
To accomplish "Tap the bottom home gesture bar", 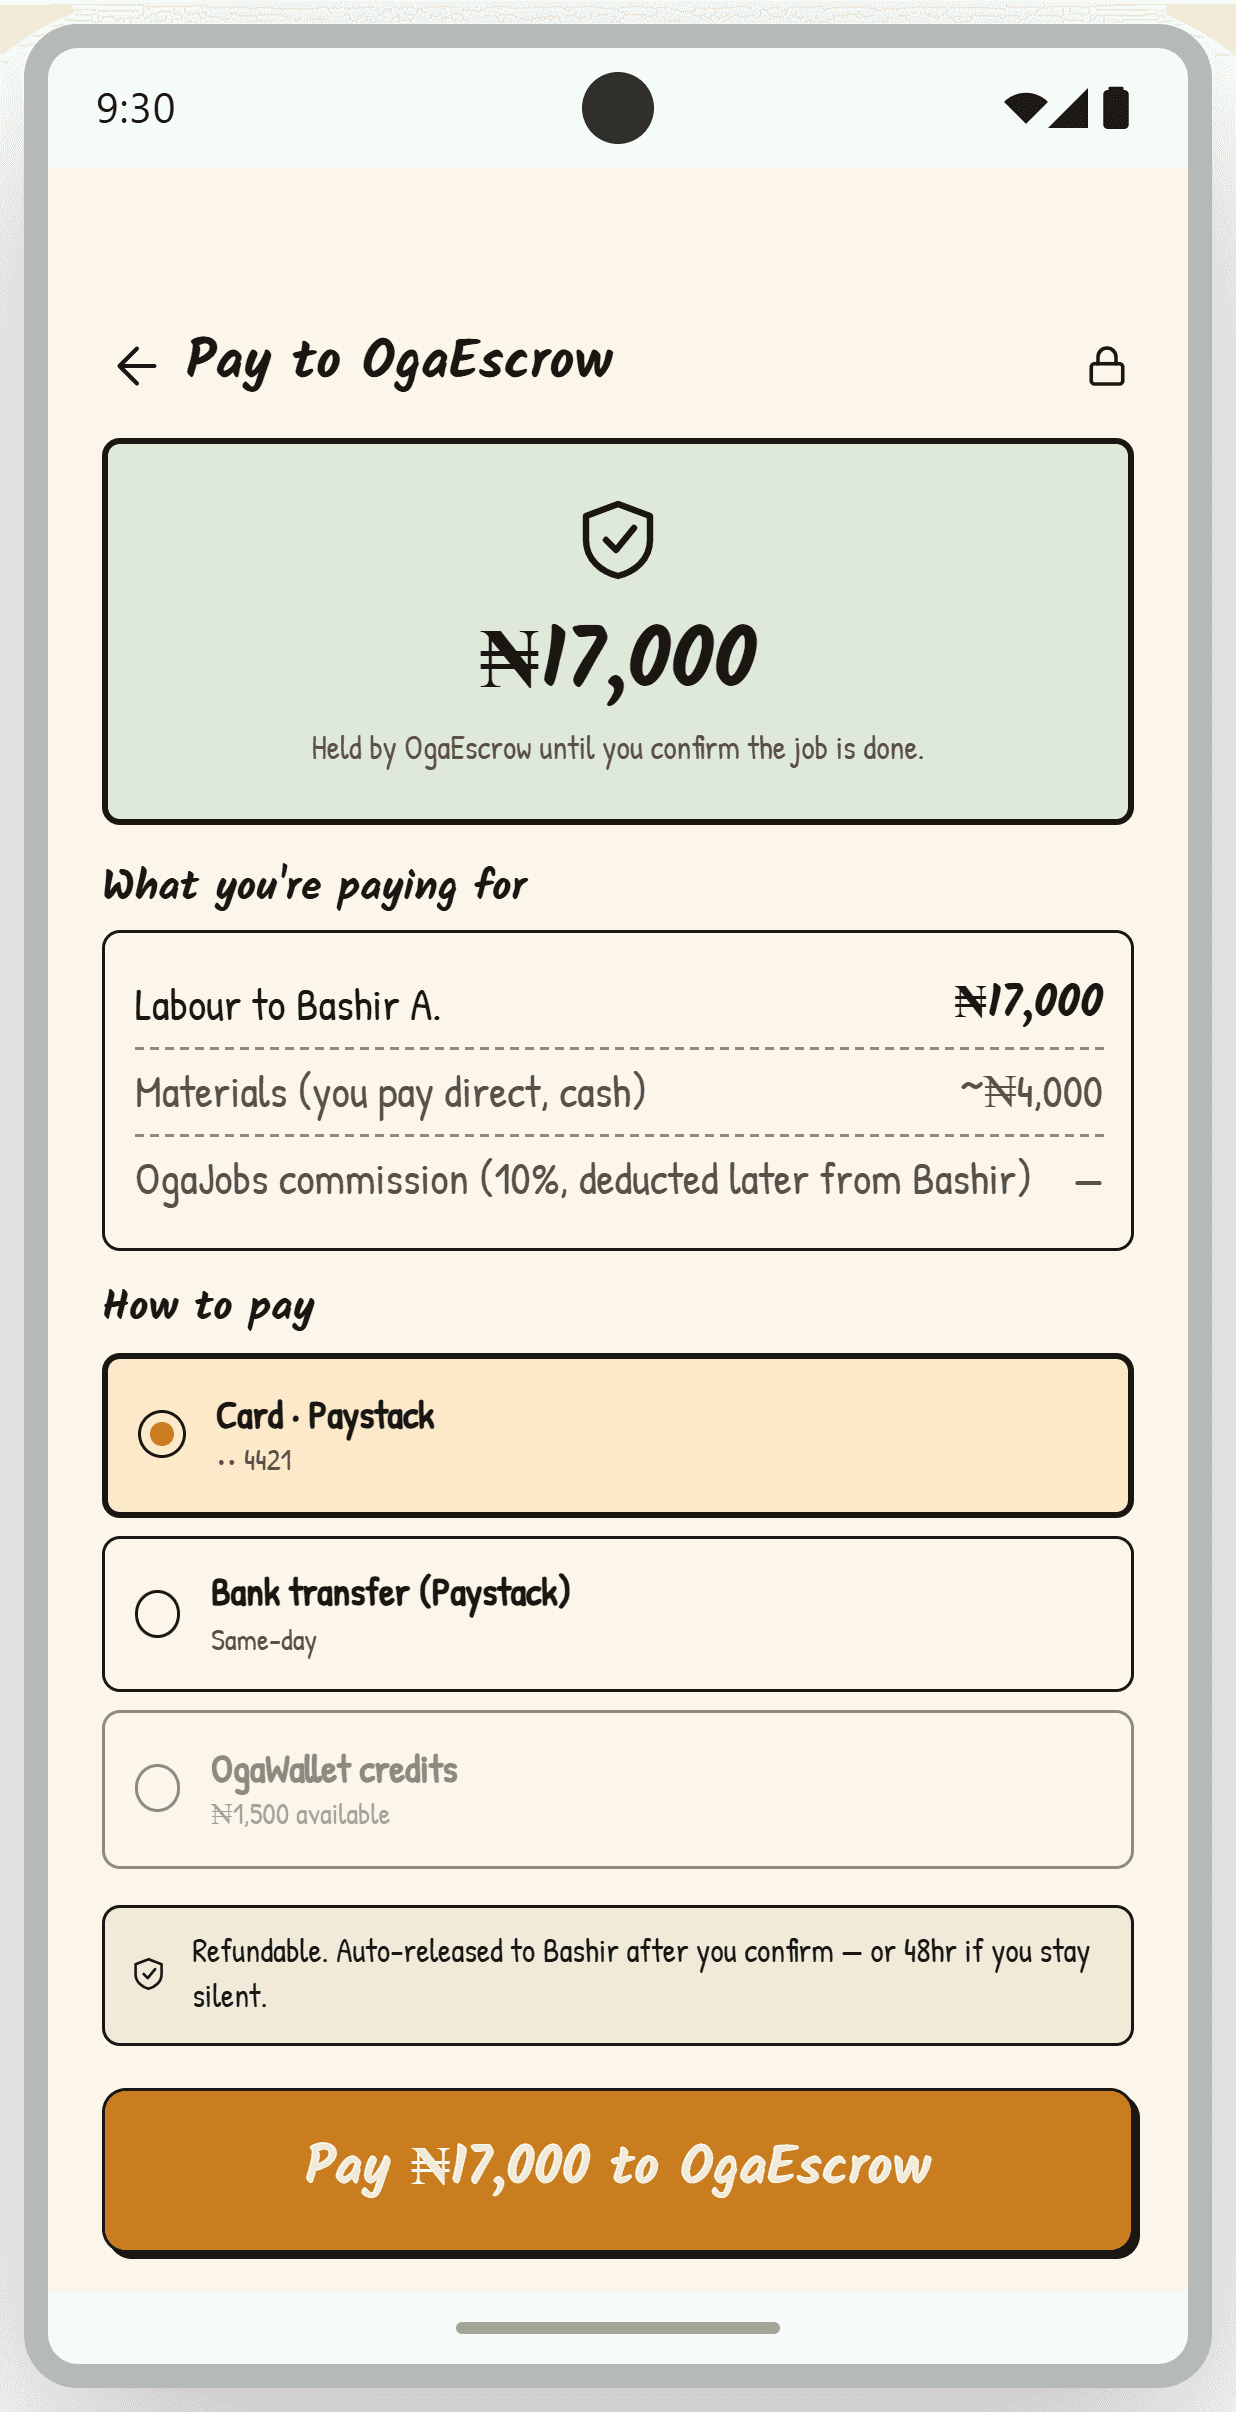I will pyautogui.click(x=618, y=2328).
